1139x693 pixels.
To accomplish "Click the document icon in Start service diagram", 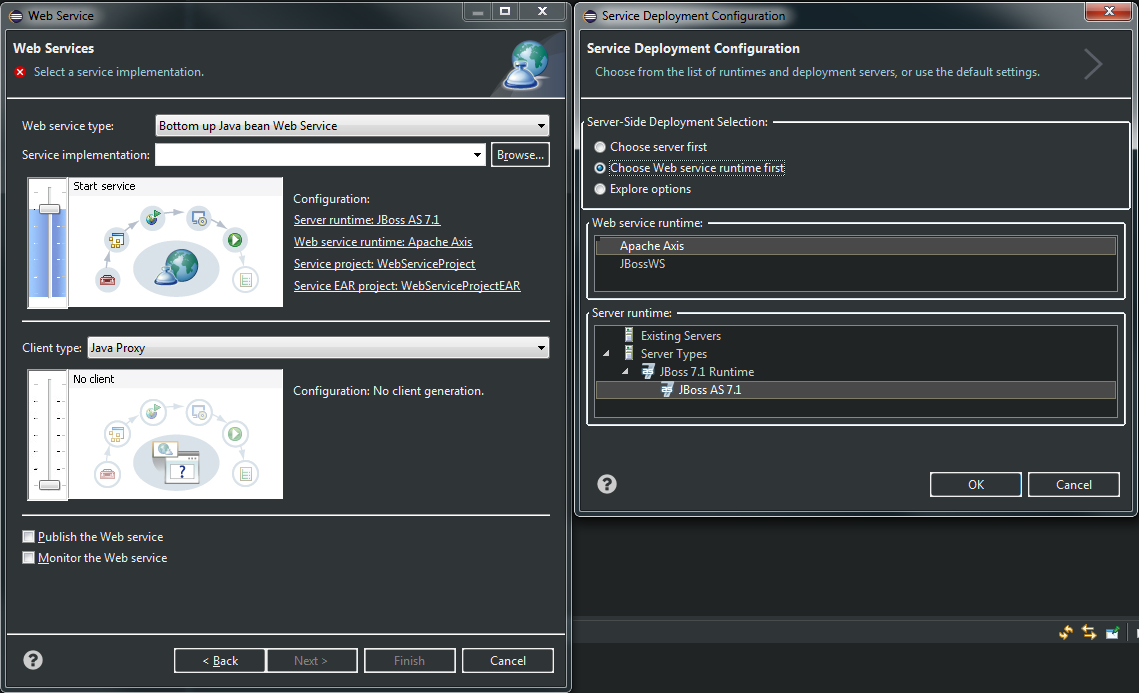I will tap(246, 280).
